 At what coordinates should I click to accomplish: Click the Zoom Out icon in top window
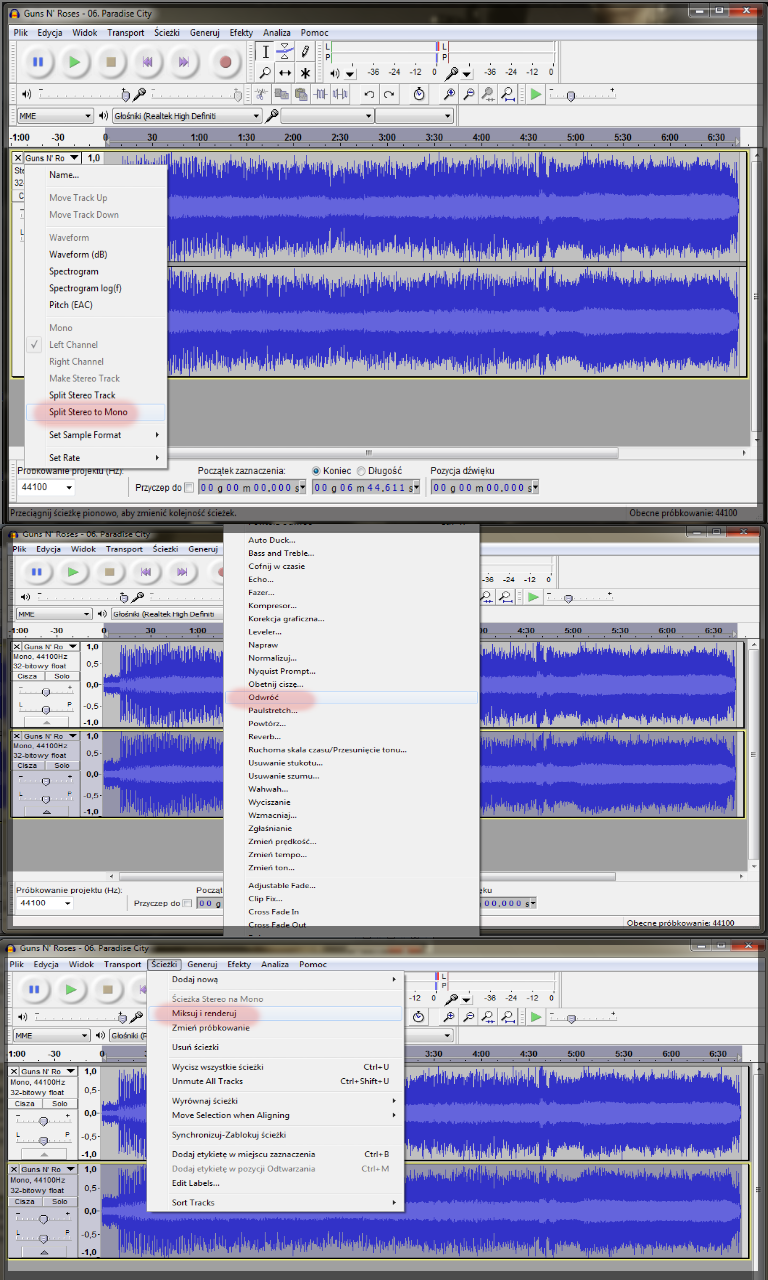tap(469, 94)
